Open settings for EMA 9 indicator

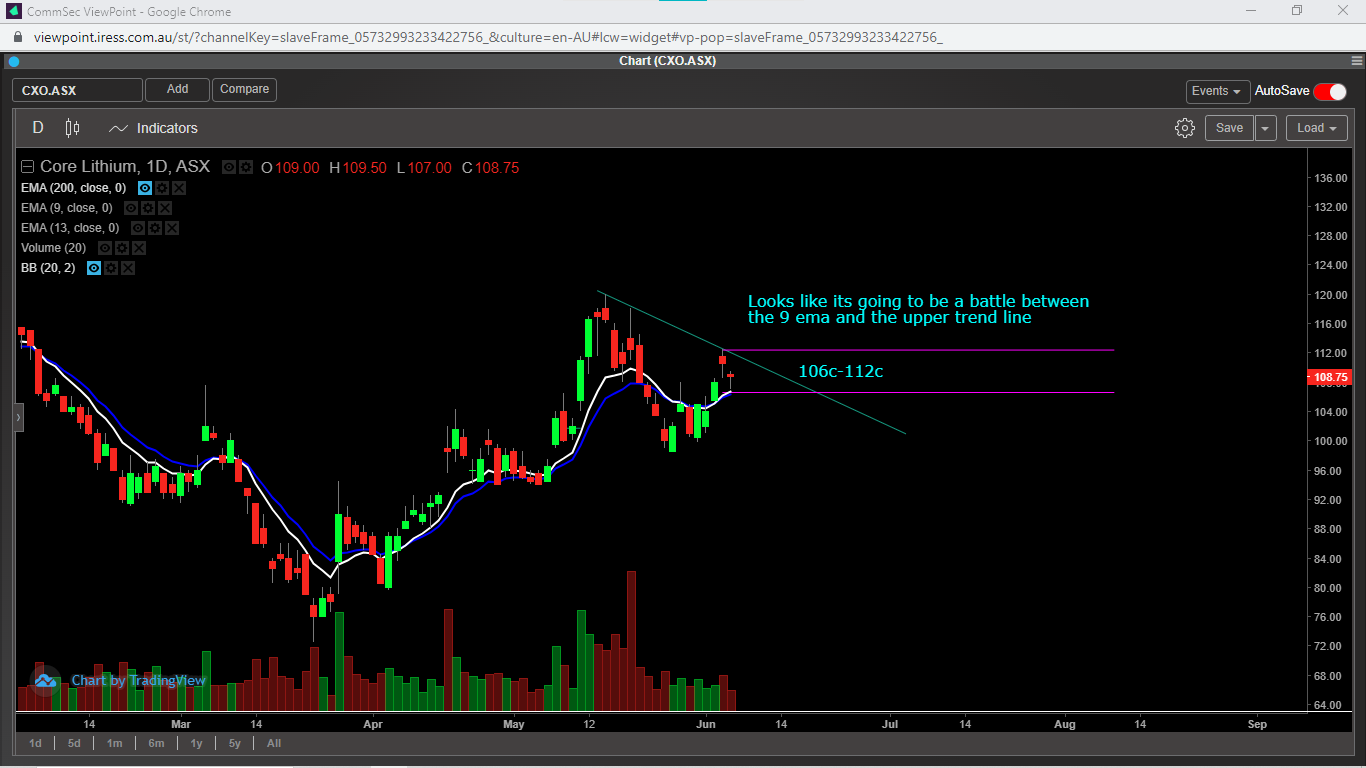[x=148, y=208]
